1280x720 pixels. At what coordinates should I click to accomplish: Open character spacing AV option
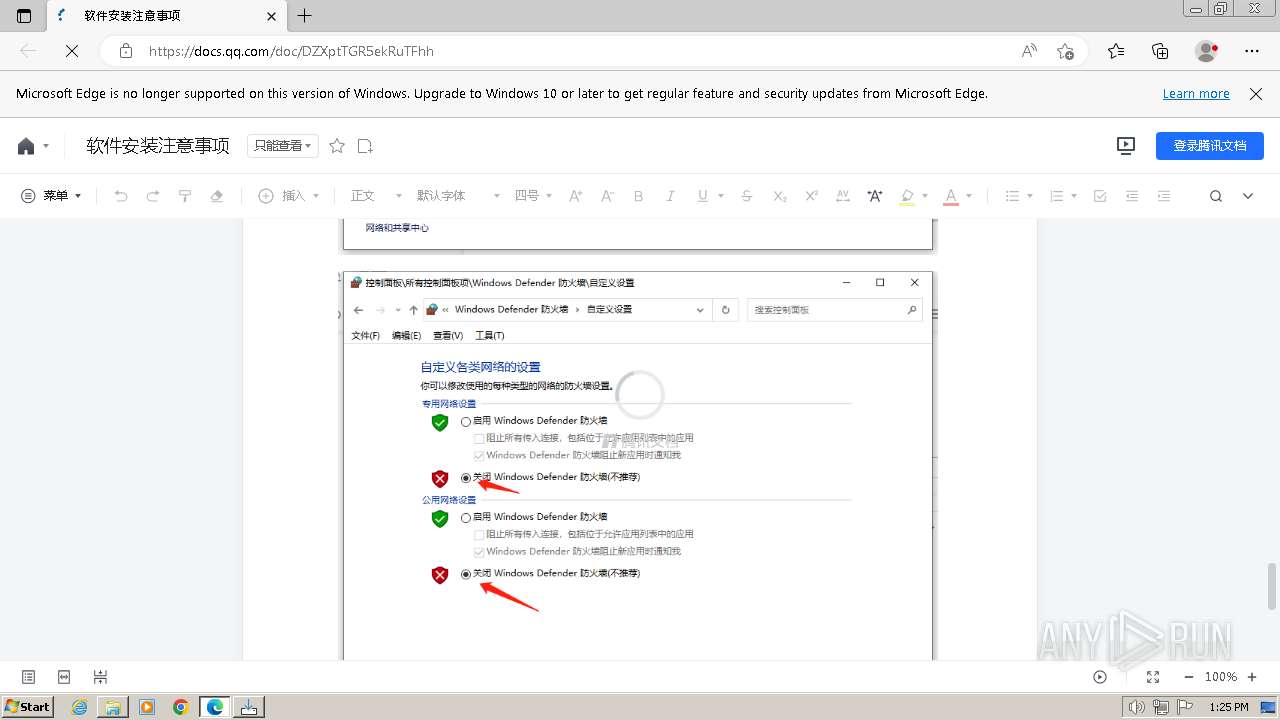(x=843, y=196)
